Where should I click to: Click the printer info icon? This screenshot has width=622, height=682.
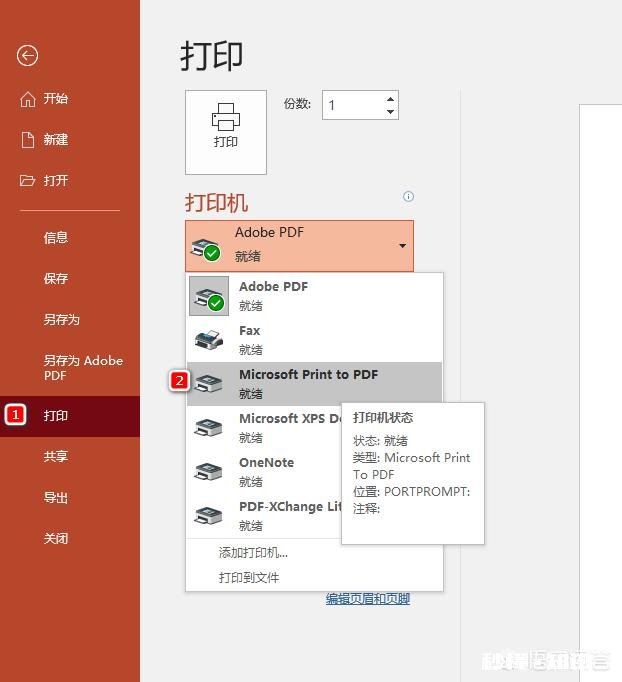coord(408,196)
